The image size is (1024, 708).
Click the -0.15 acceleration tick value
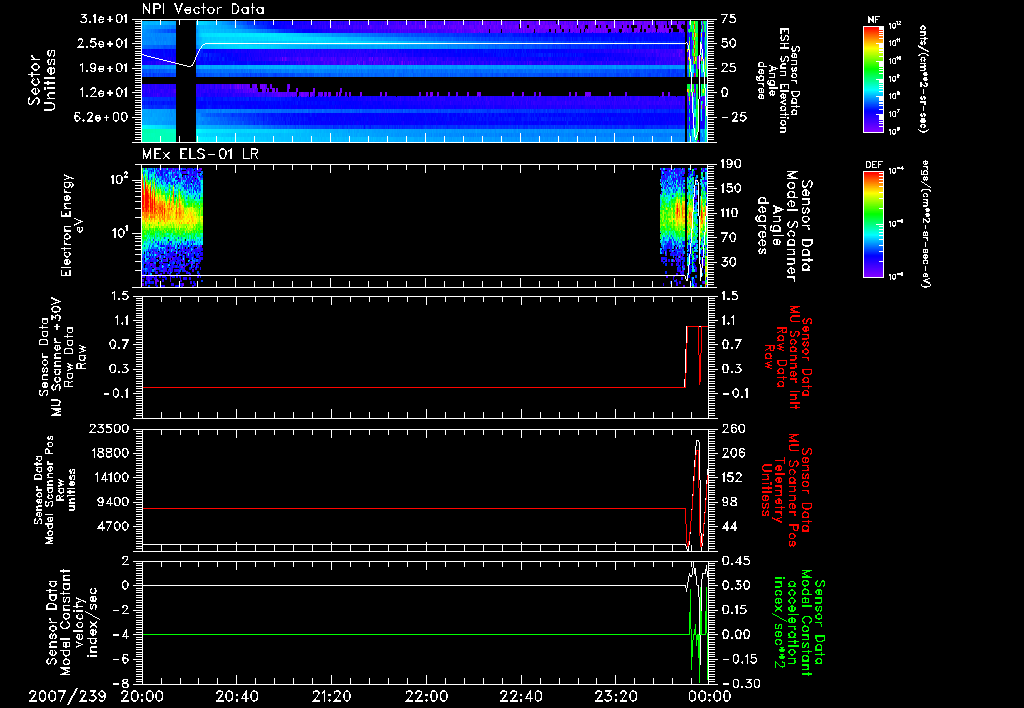[739, 660]
